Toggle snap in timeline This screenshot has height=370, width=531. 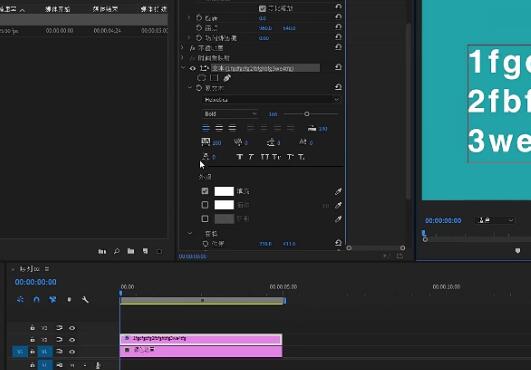coord(36,300)
